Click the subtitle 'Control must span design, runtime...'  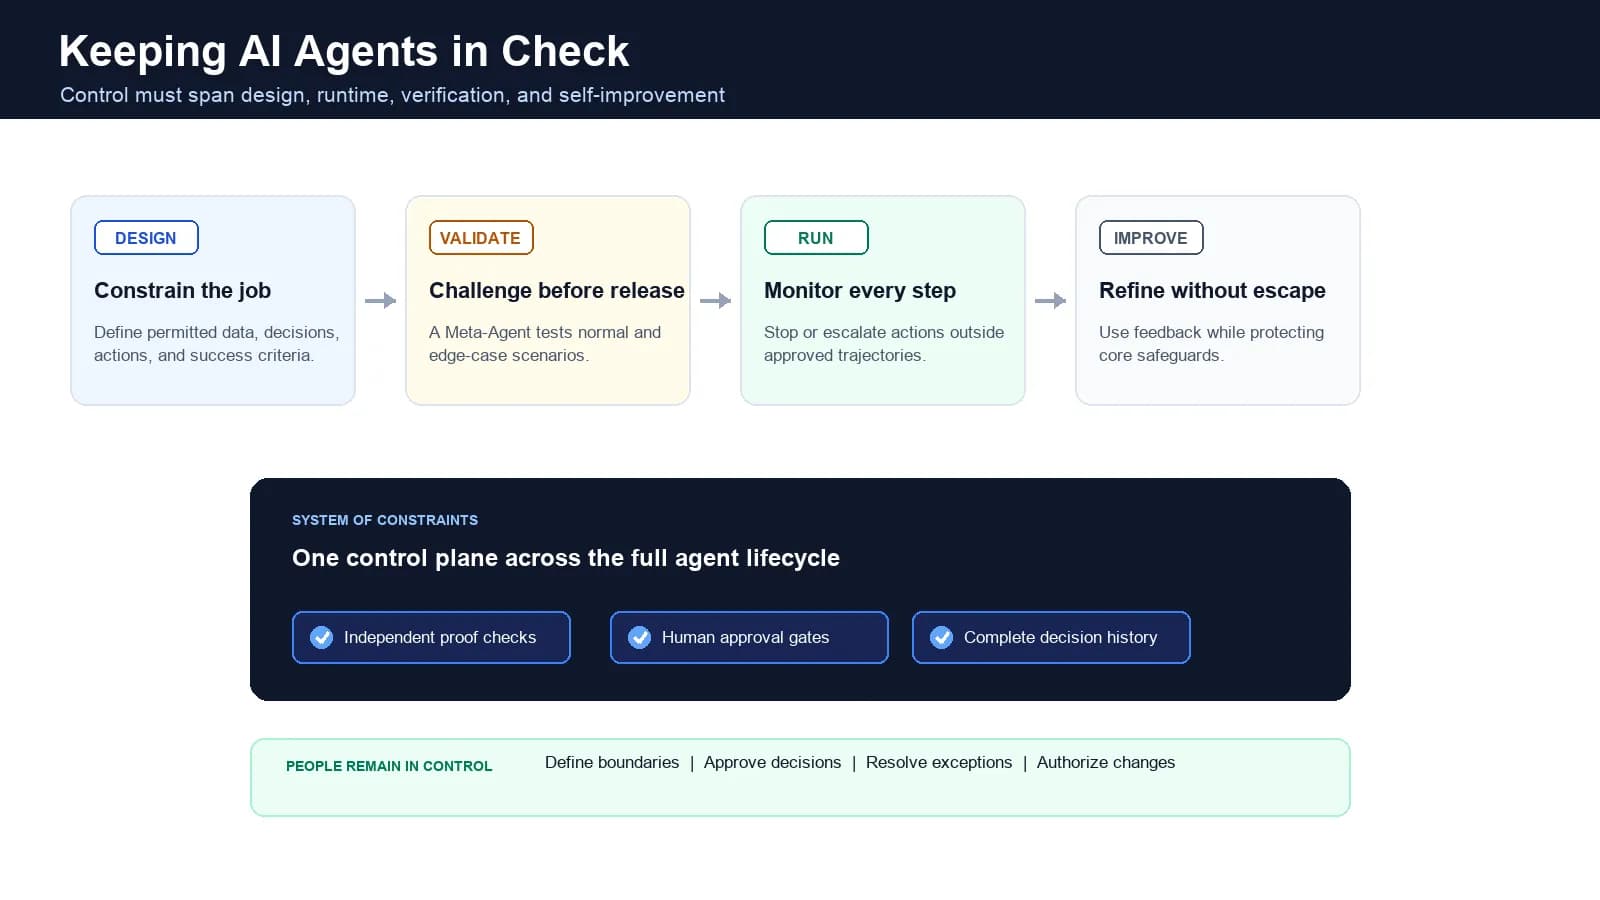point(392,95)
